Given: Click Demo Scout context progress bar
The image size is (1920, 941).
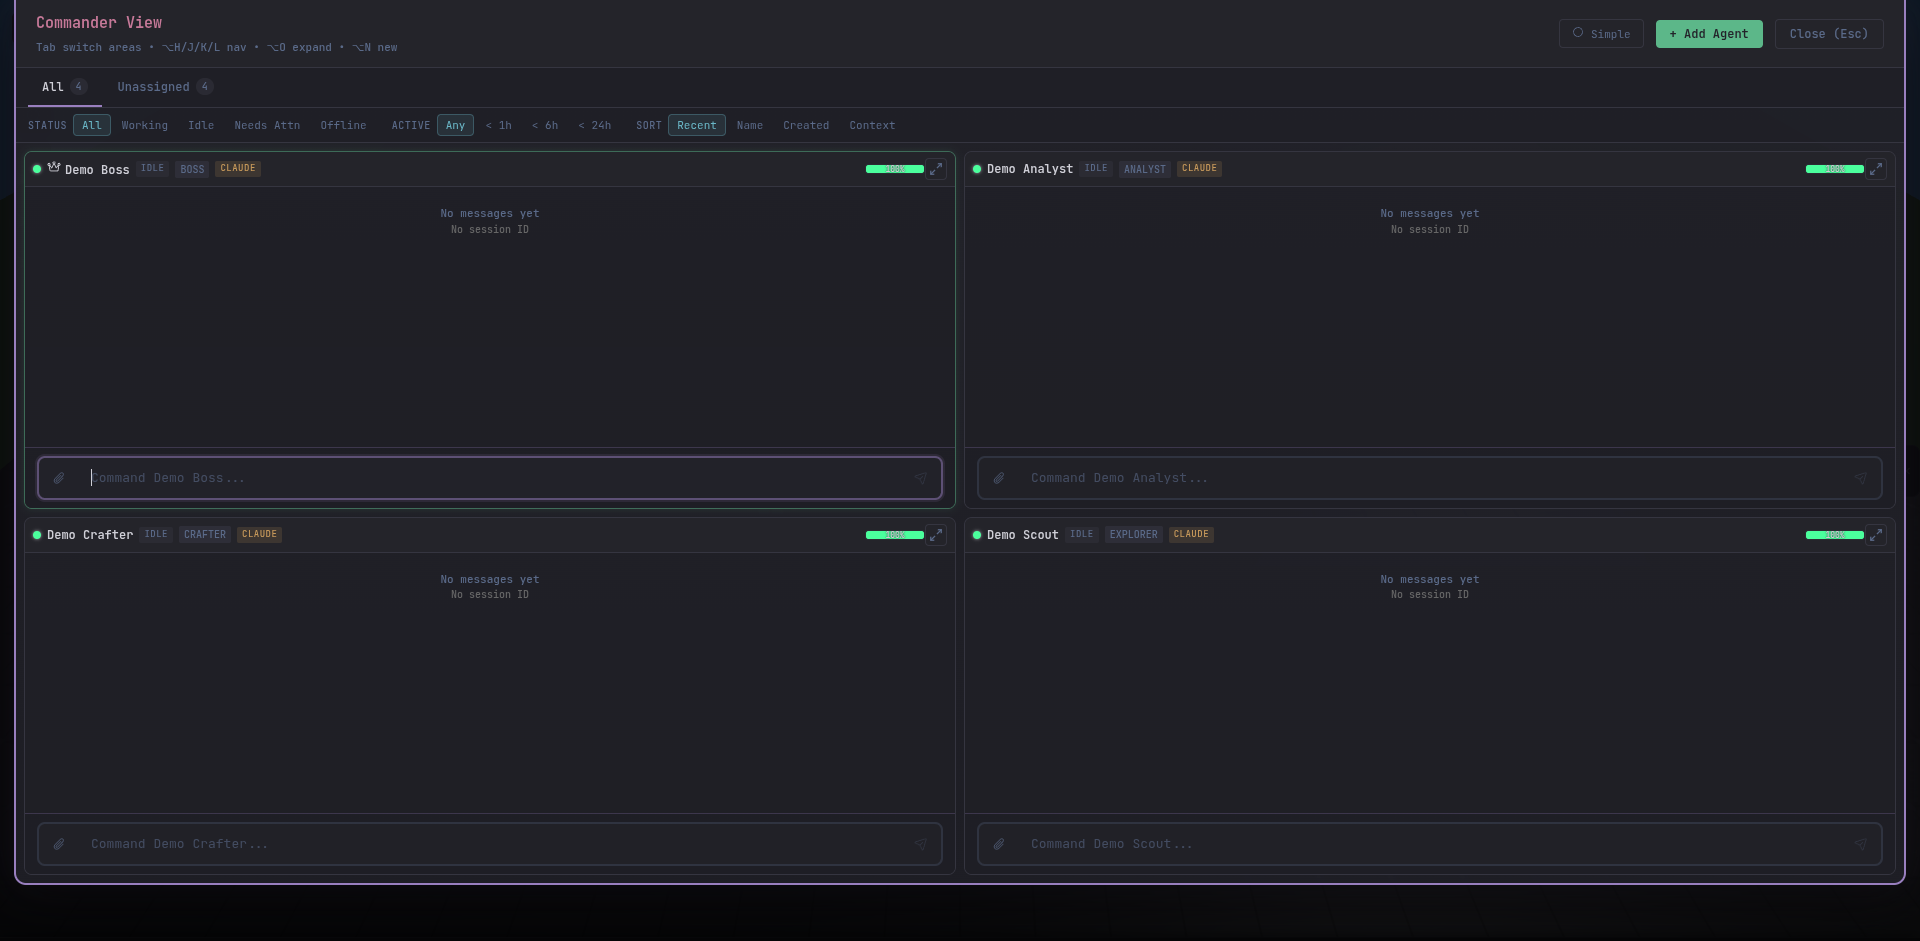Looking at the screenshot, I should click(1835, 535).
